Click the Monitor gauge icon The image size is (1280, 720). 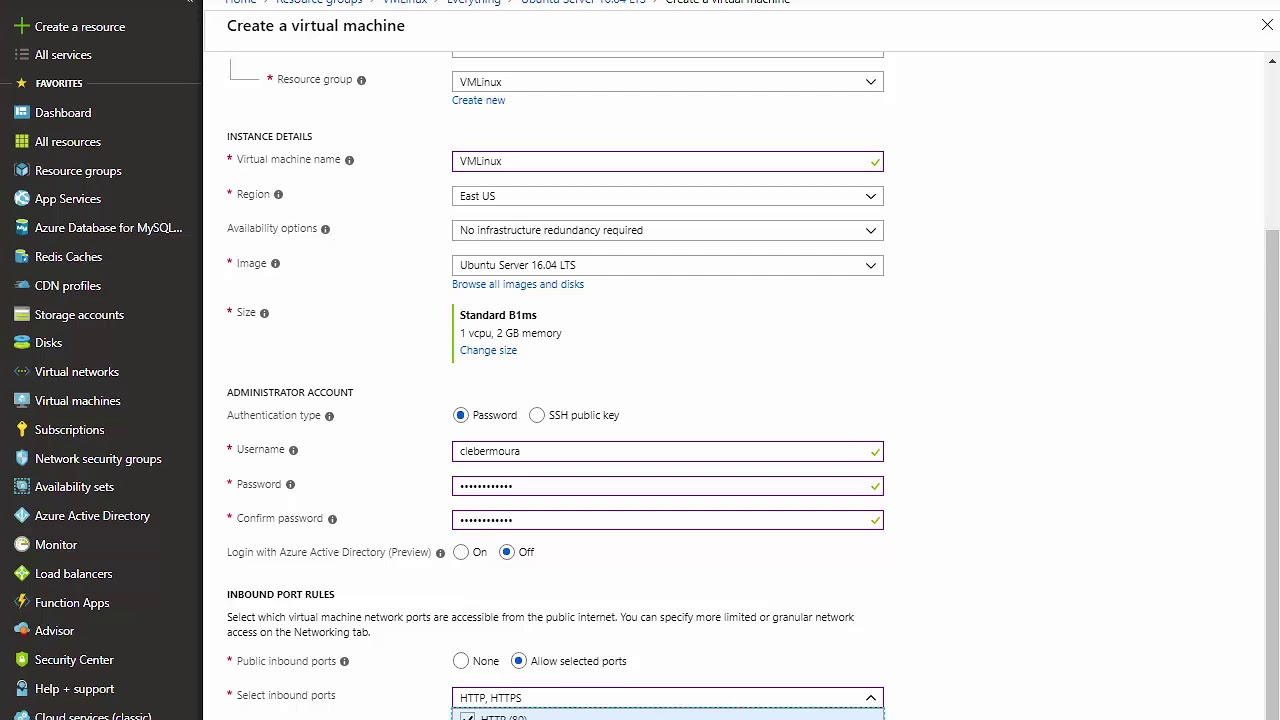(22, 545)
